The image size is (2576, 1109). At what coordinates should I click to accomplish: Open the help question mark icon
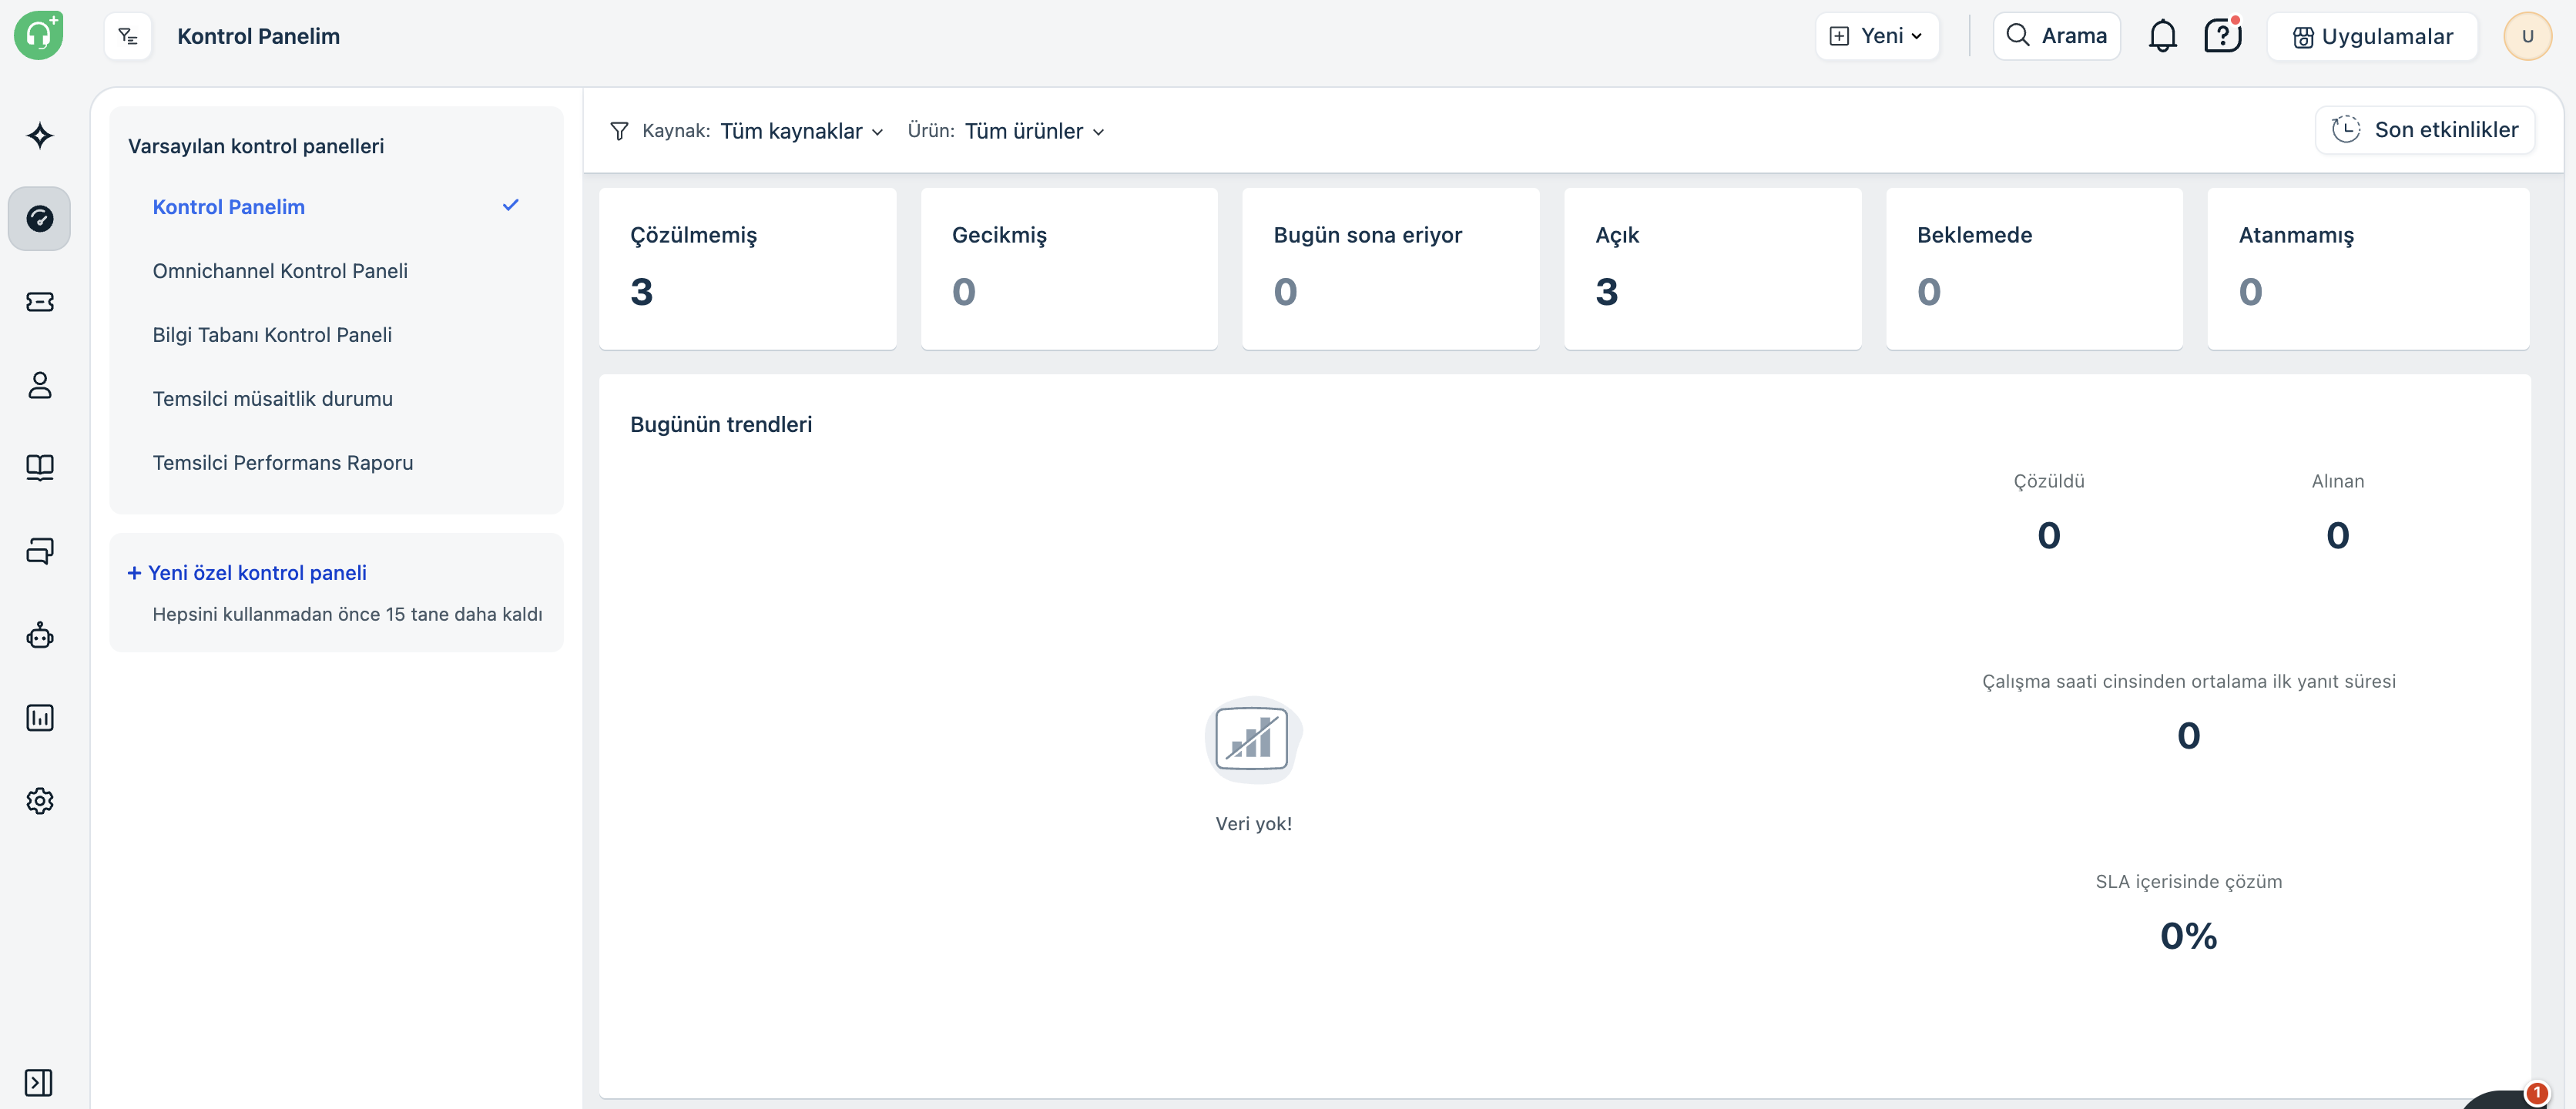tap(2222, 36)
